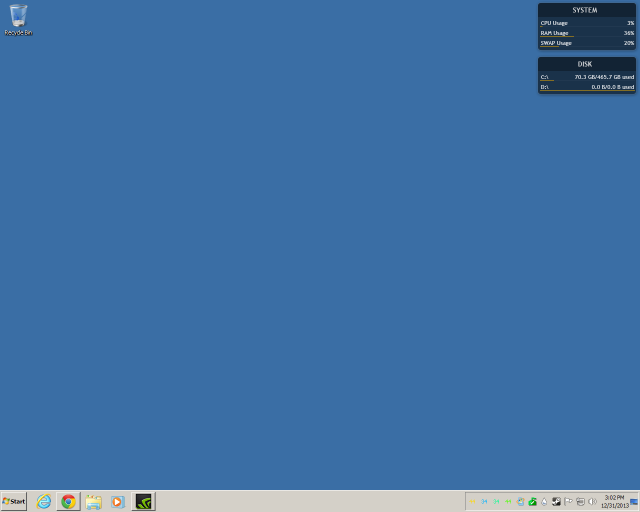Launch Internet Explorer from the taskbar

point(44,501)
